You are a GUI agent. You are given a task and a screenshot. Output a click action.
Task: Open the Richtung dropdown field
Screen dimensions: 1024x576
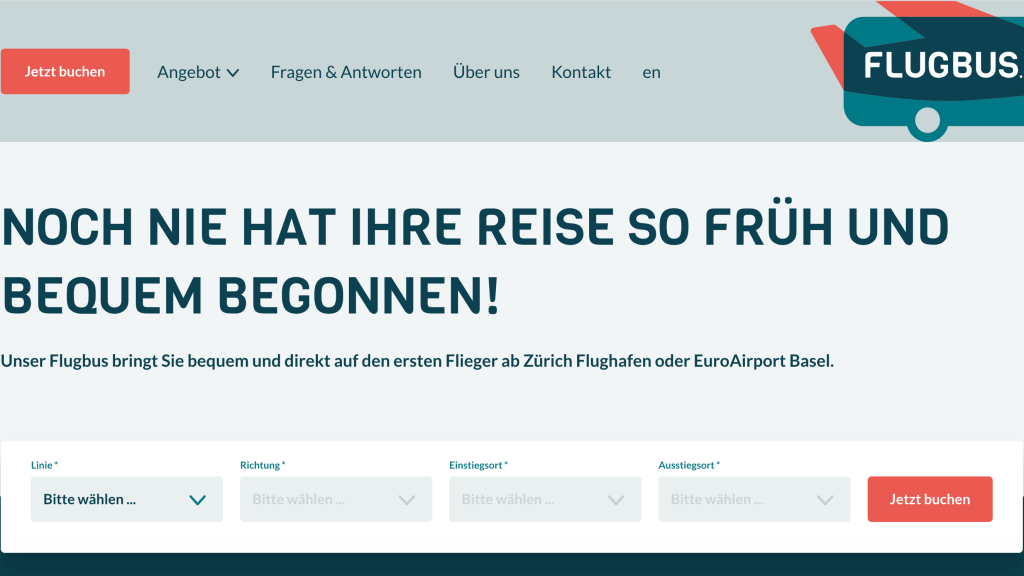click(x=335, y=499)
